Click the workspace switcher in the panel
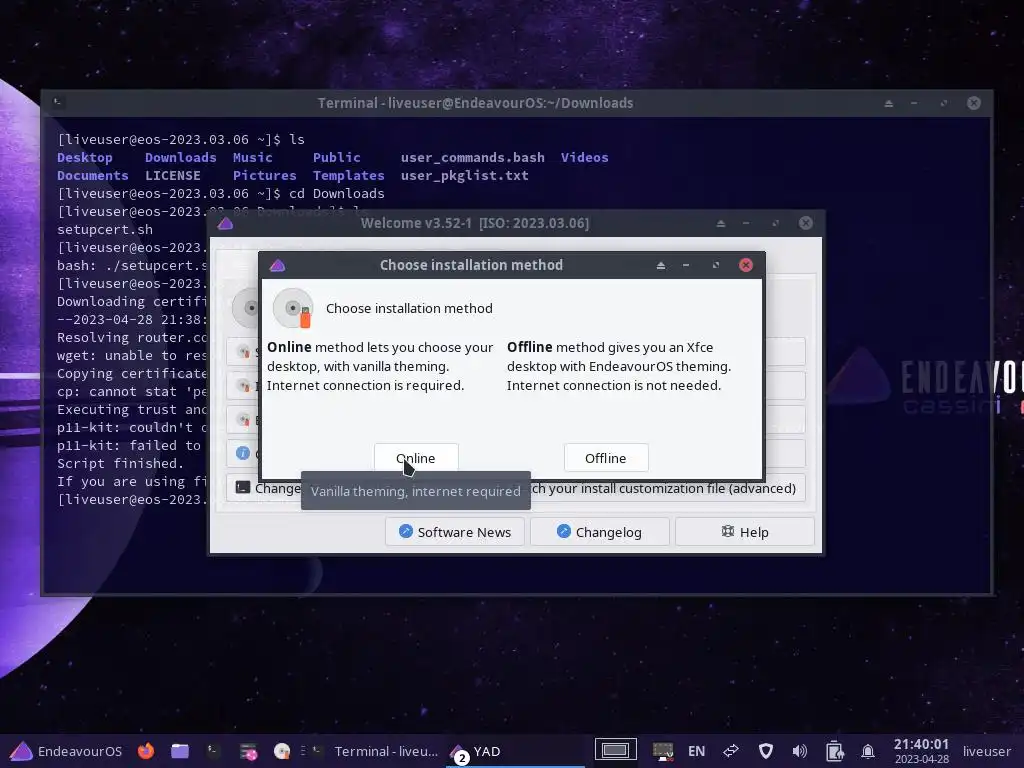This screenshot has height=768, width=1024. [x=615, y=750]
